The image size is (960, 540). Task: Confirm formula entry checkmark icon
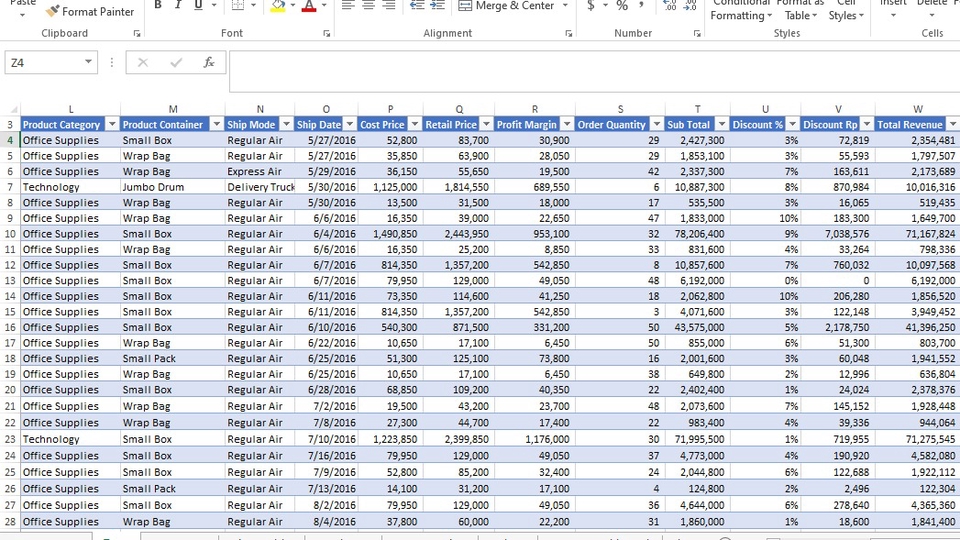tap(176, 62)
